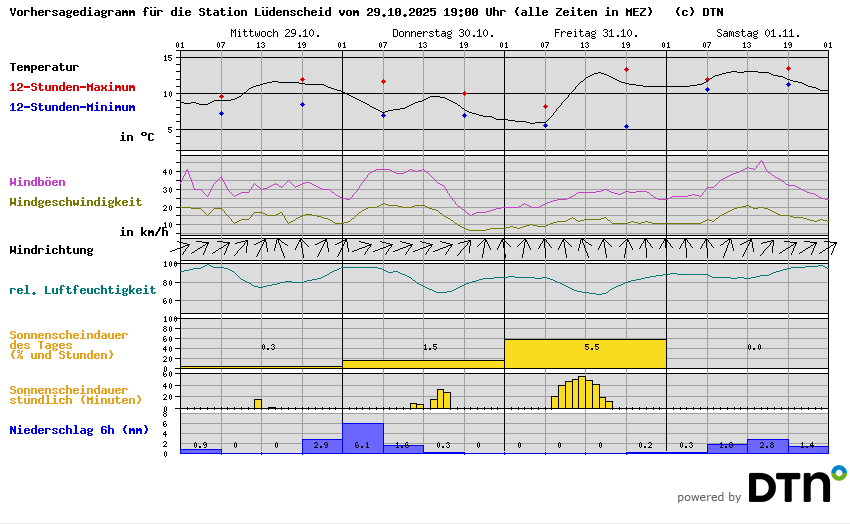850x524 pixels.
Task: Click the Windgeschwindigkeit legend label
Action: coord(75,202)
